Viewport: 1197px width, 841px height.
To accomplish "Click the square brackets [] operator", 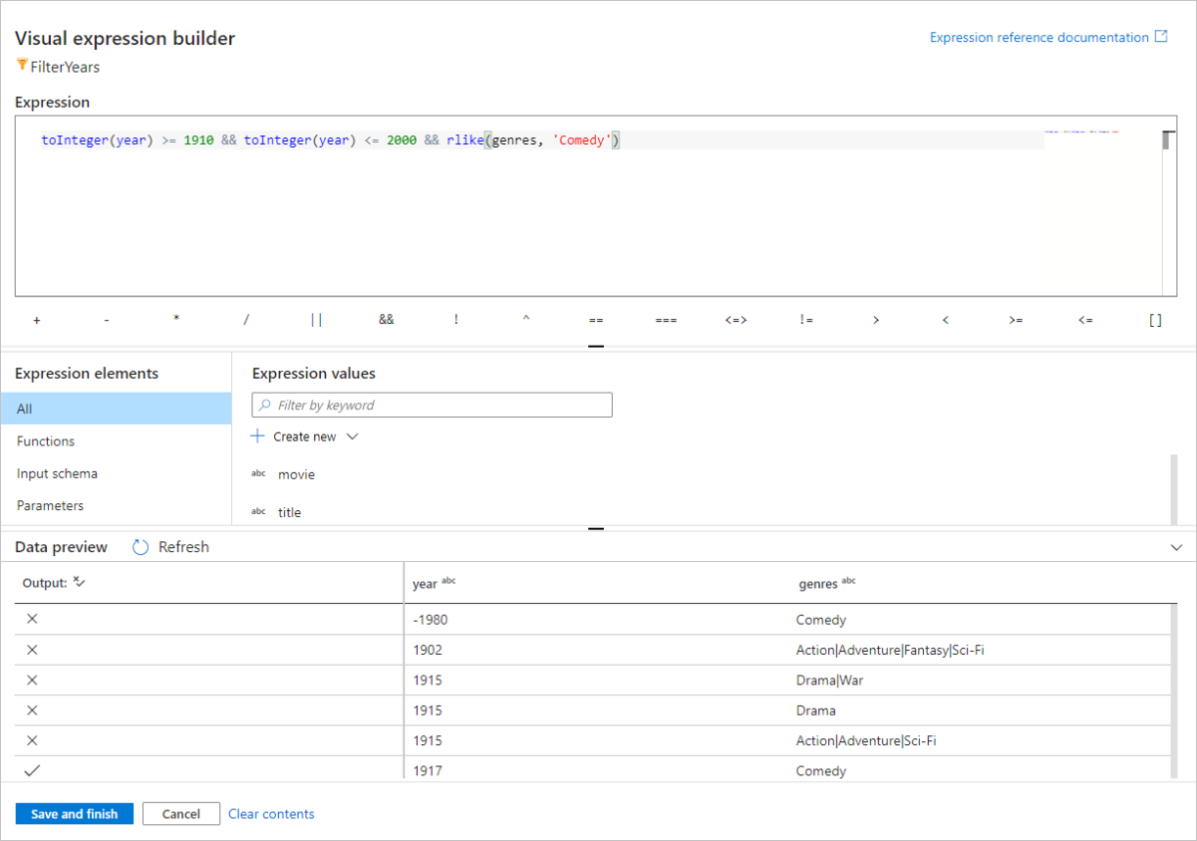I will tap(1155, 320).
